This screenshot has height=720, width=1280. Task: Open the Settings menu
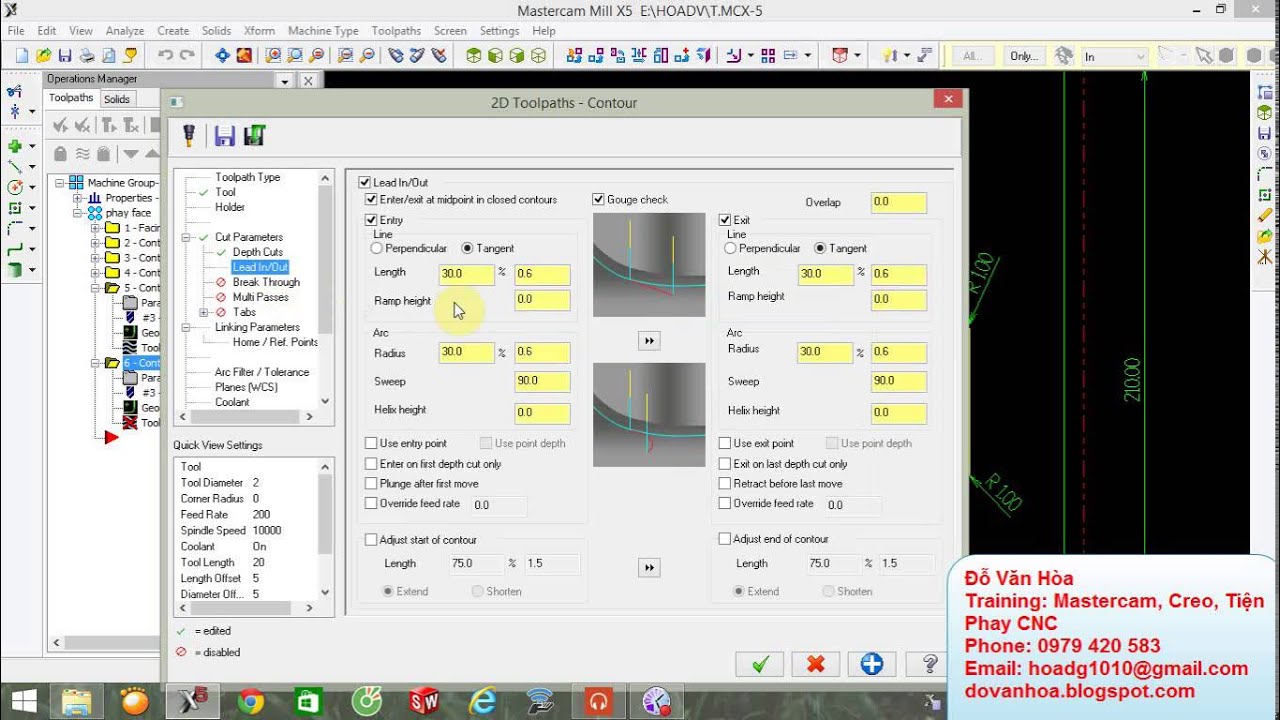click(499, 31)
